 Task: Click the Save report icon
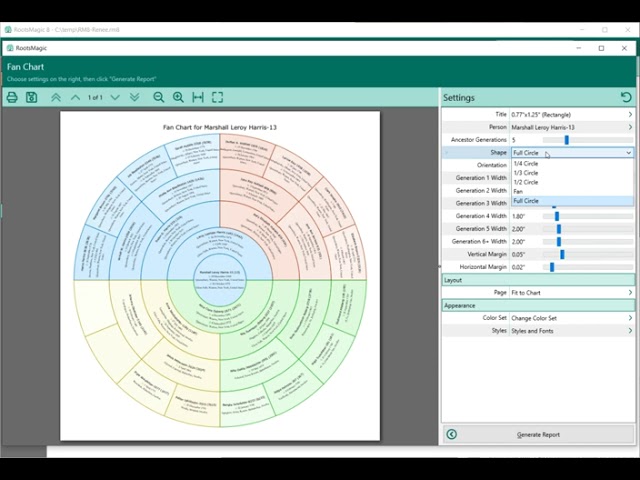tap(32, 97)
